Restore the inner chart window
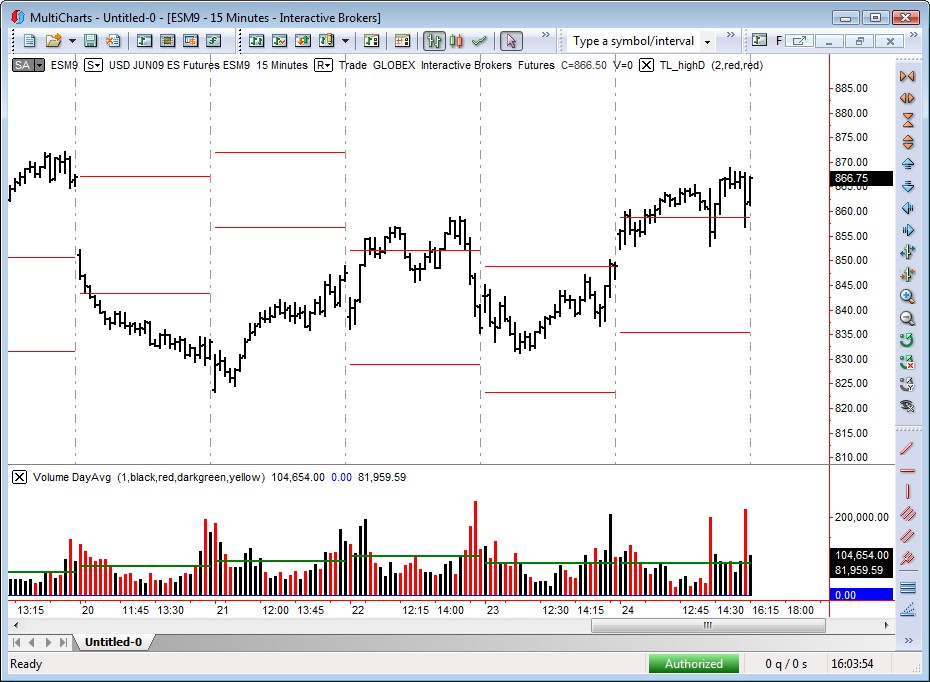This screenshot has width=930, height=682. (x=859, y=41)
